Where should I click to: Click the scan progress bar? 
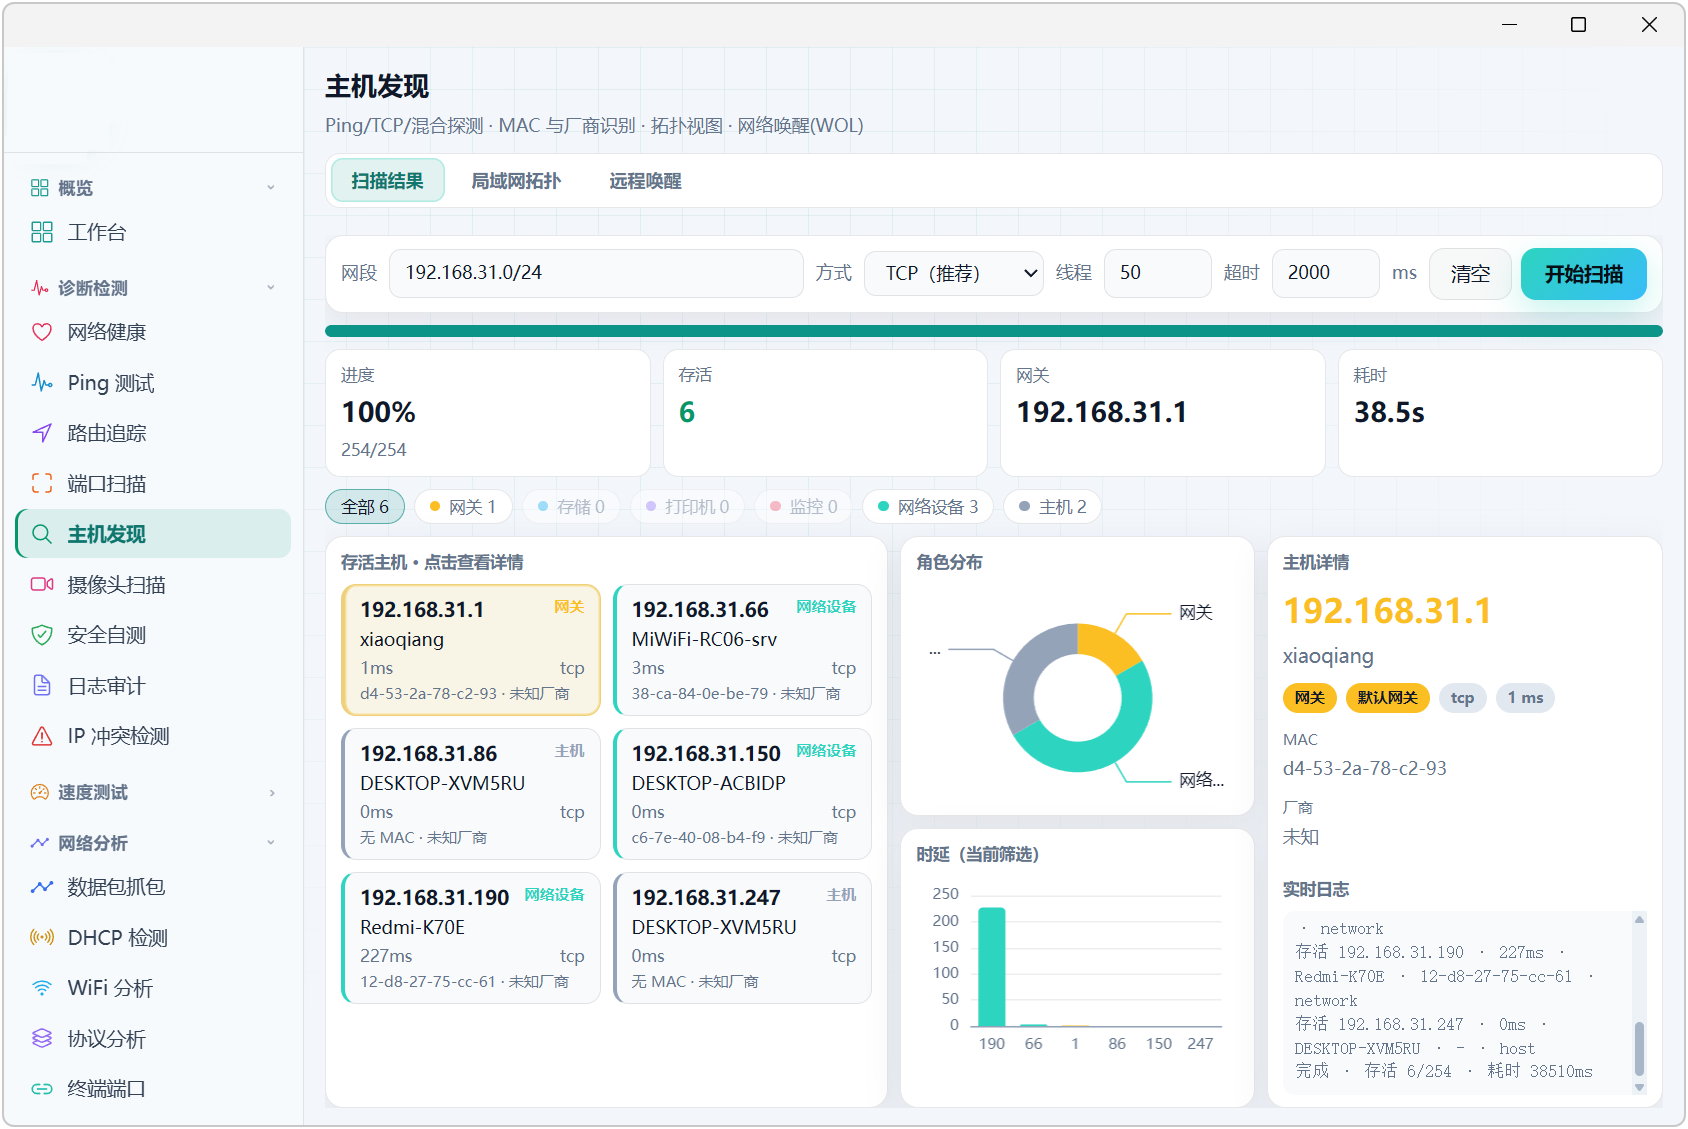(993, 331)
